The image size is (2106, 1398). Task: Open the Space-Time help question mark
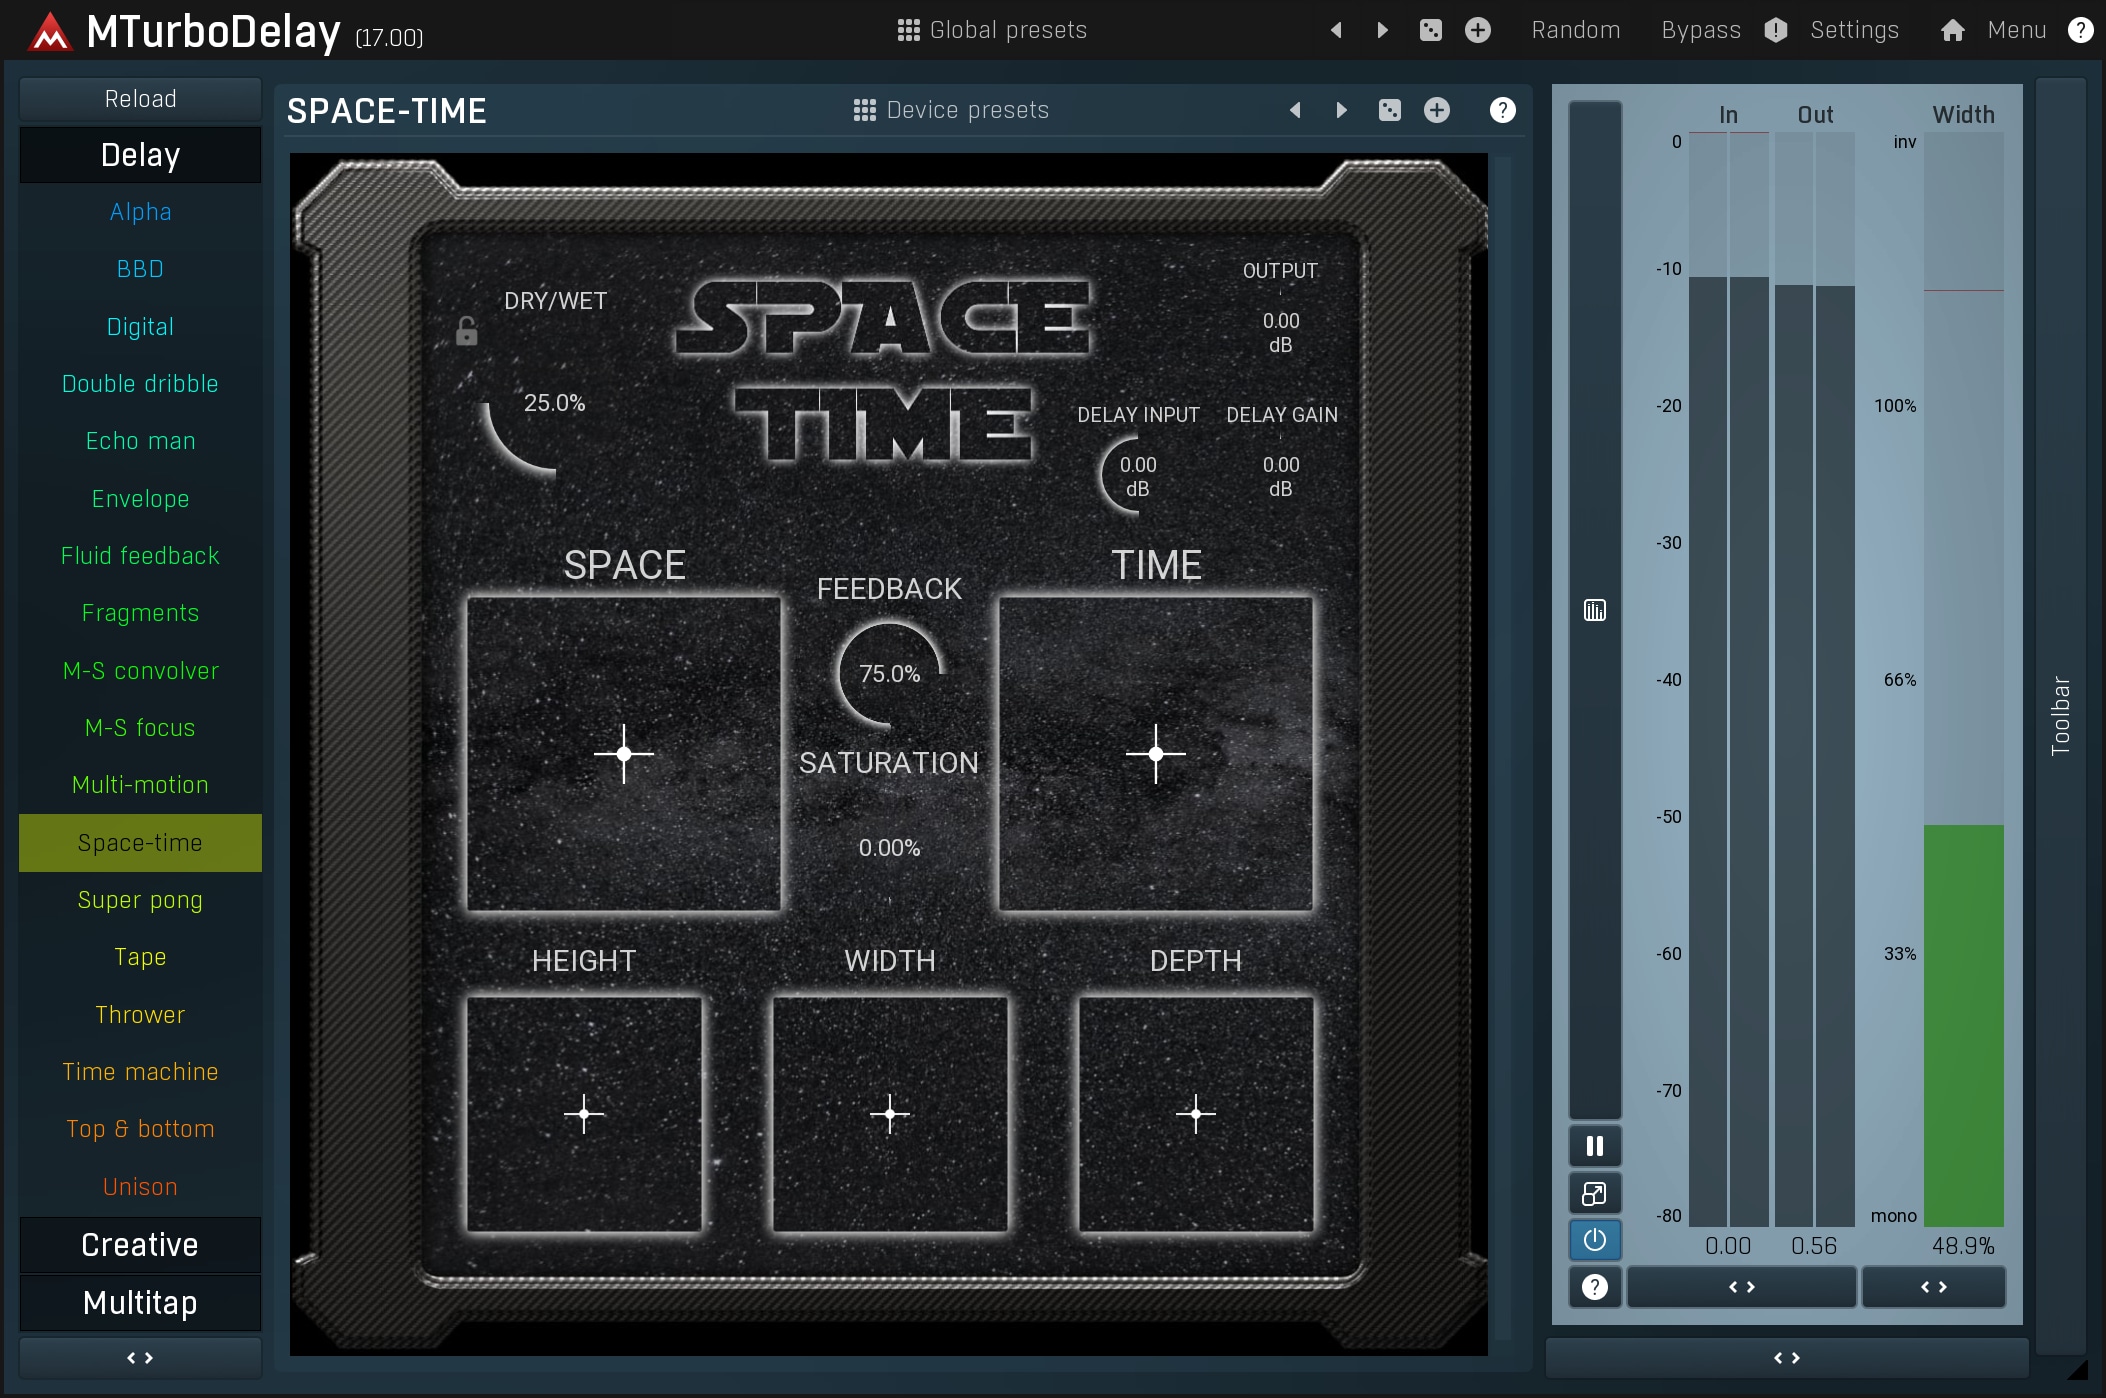click(x=1502, y=110)
